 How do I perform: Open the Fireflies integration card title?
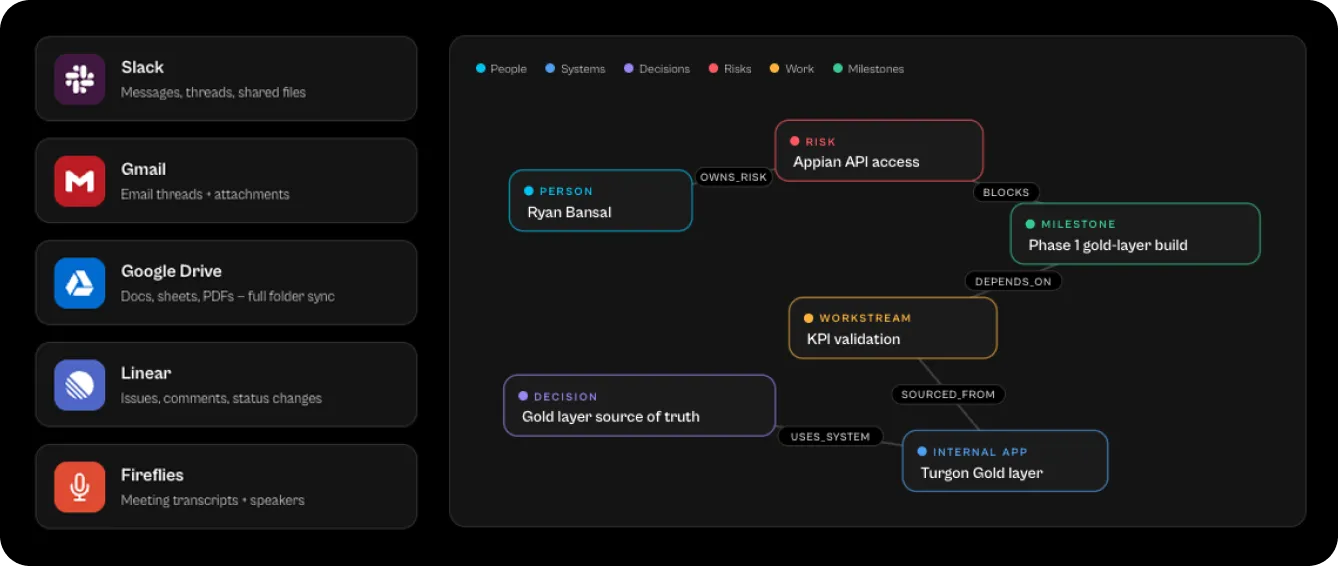(x=152, y=475)
